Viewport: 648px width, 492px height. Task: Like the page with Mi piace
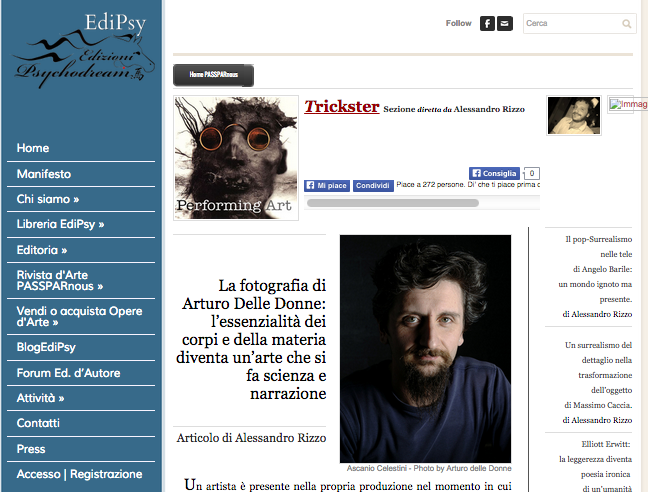(327, 186)
